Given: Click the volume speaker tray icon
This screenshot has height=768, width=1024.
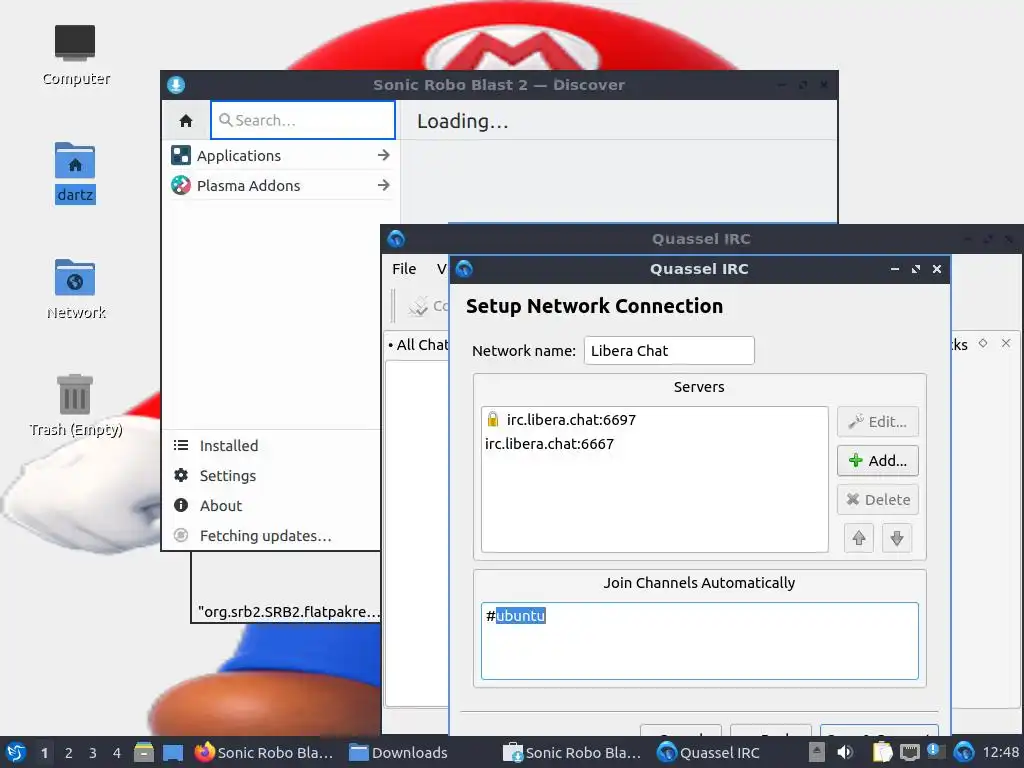Looking at the screenshot, I should [x=845, y=752].
